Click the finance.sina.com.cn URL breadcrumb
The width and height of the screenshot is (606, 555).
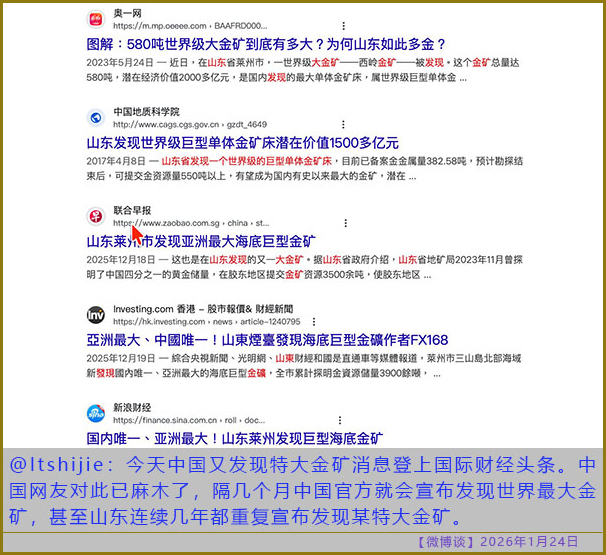pos(189,420)
